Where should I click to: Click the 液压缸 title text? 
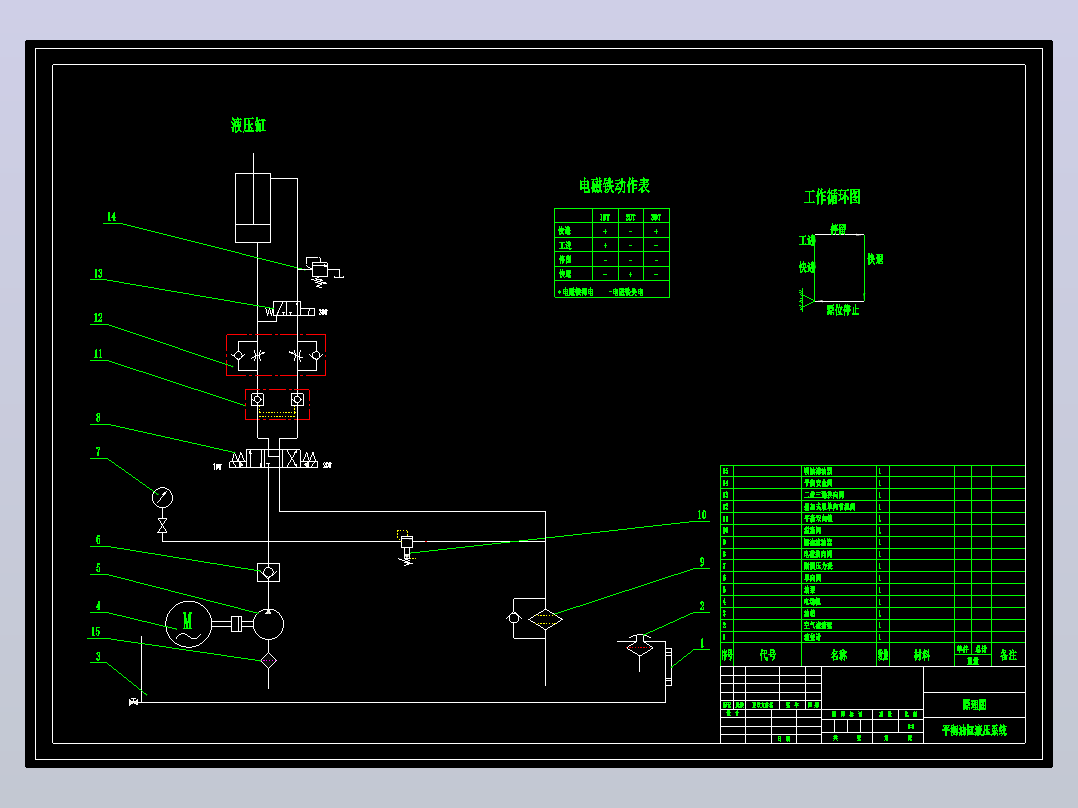tap(248, 125)
